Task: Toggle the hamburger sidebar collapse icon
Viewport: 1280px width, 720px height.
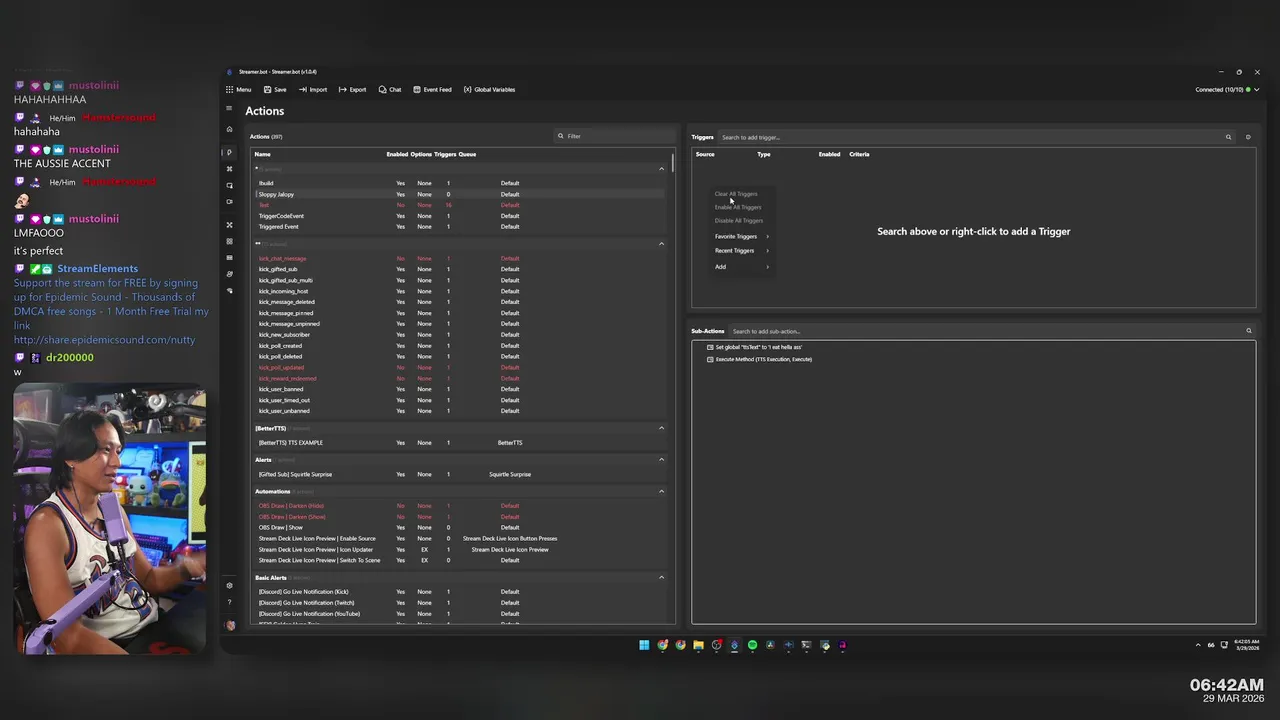Action: pyautogui.click(x=229, y=109)
